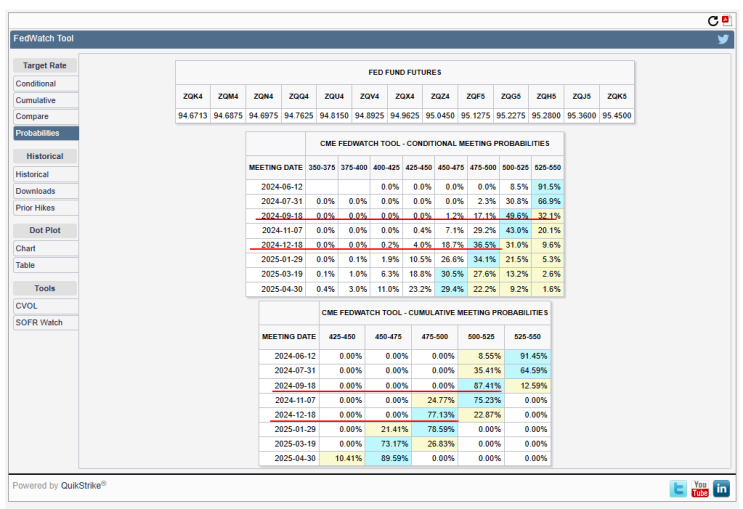
Task: Open the SOFR Watch tool
Action: click(46, 322)
